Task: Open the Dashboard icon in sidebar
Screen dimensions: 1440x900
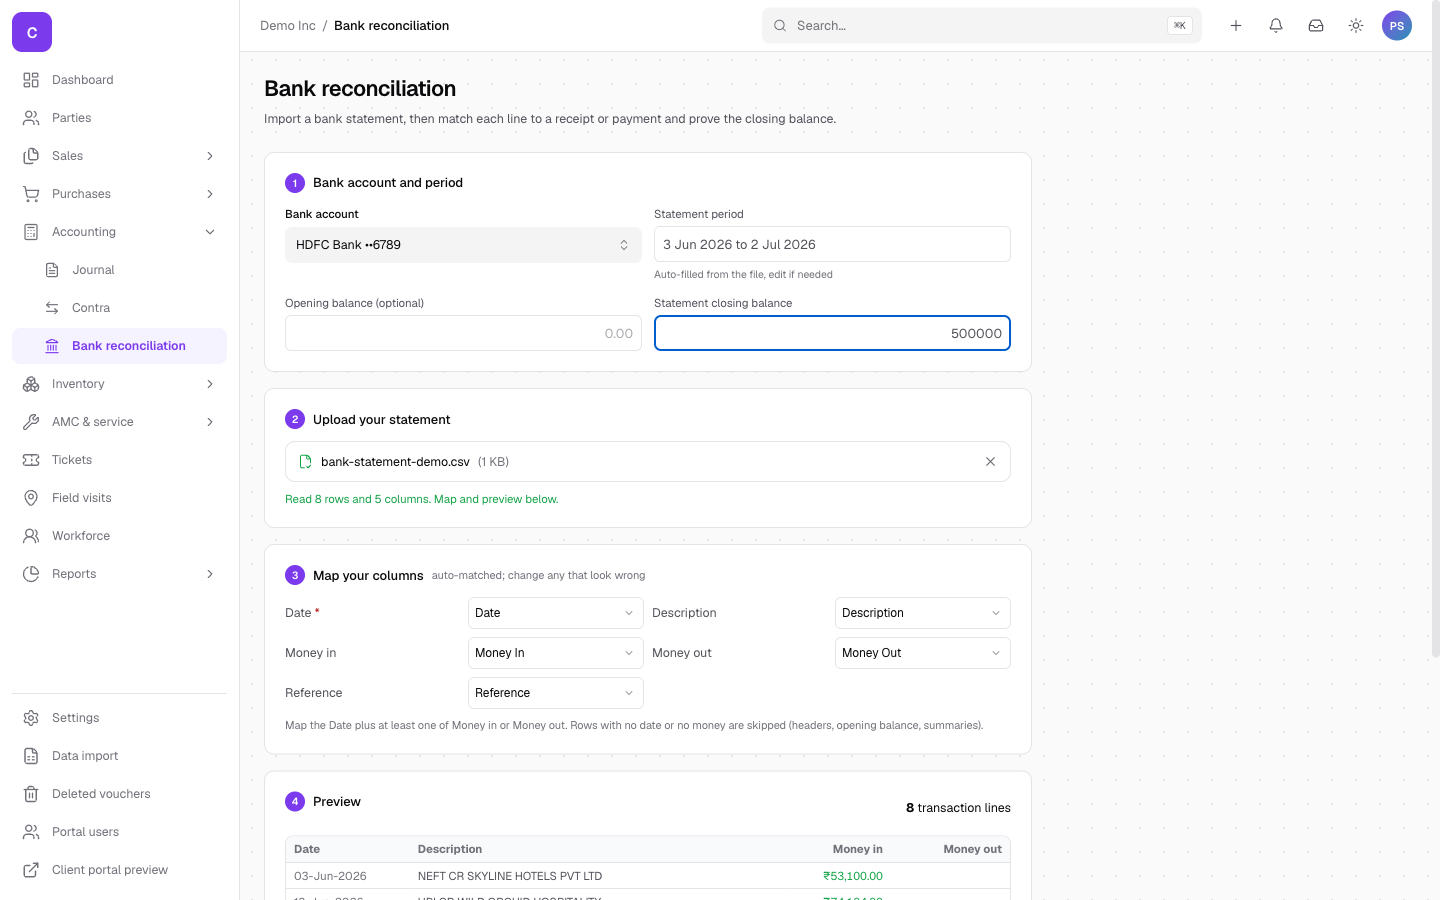Action: tap(31, 80)
